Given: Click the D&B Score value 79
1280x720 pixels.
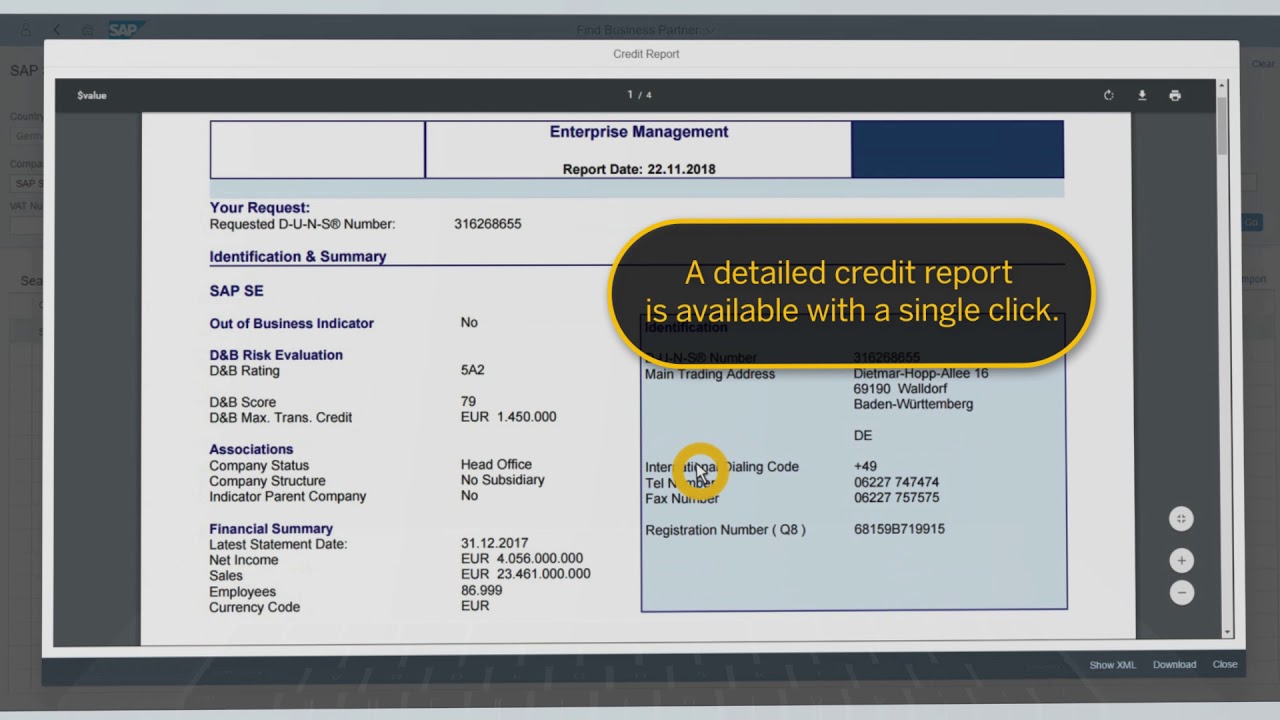Looking at the screenshot, I should click(468, 402).
